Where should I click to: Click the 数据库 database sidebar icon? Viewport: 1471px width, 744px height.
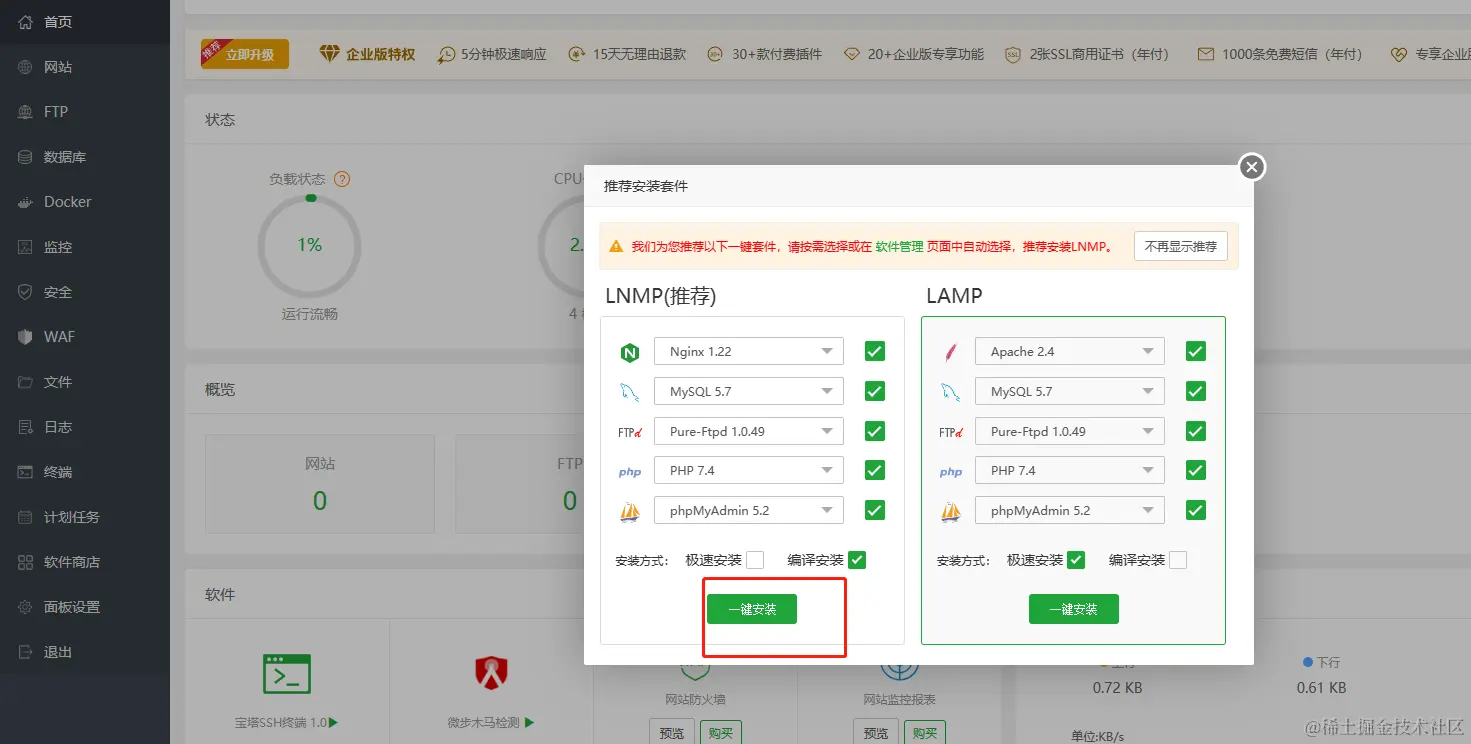[x=26, y=157]
